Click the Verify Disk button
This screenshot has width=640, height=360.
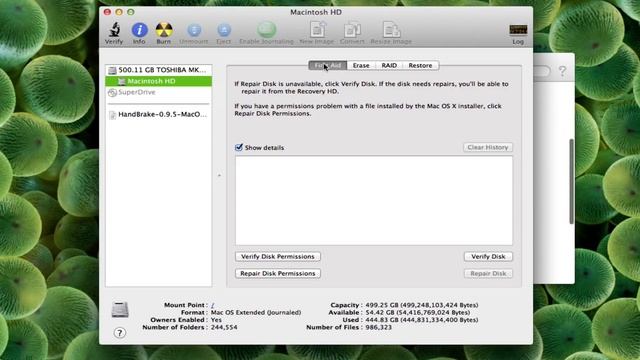[488, 257]
